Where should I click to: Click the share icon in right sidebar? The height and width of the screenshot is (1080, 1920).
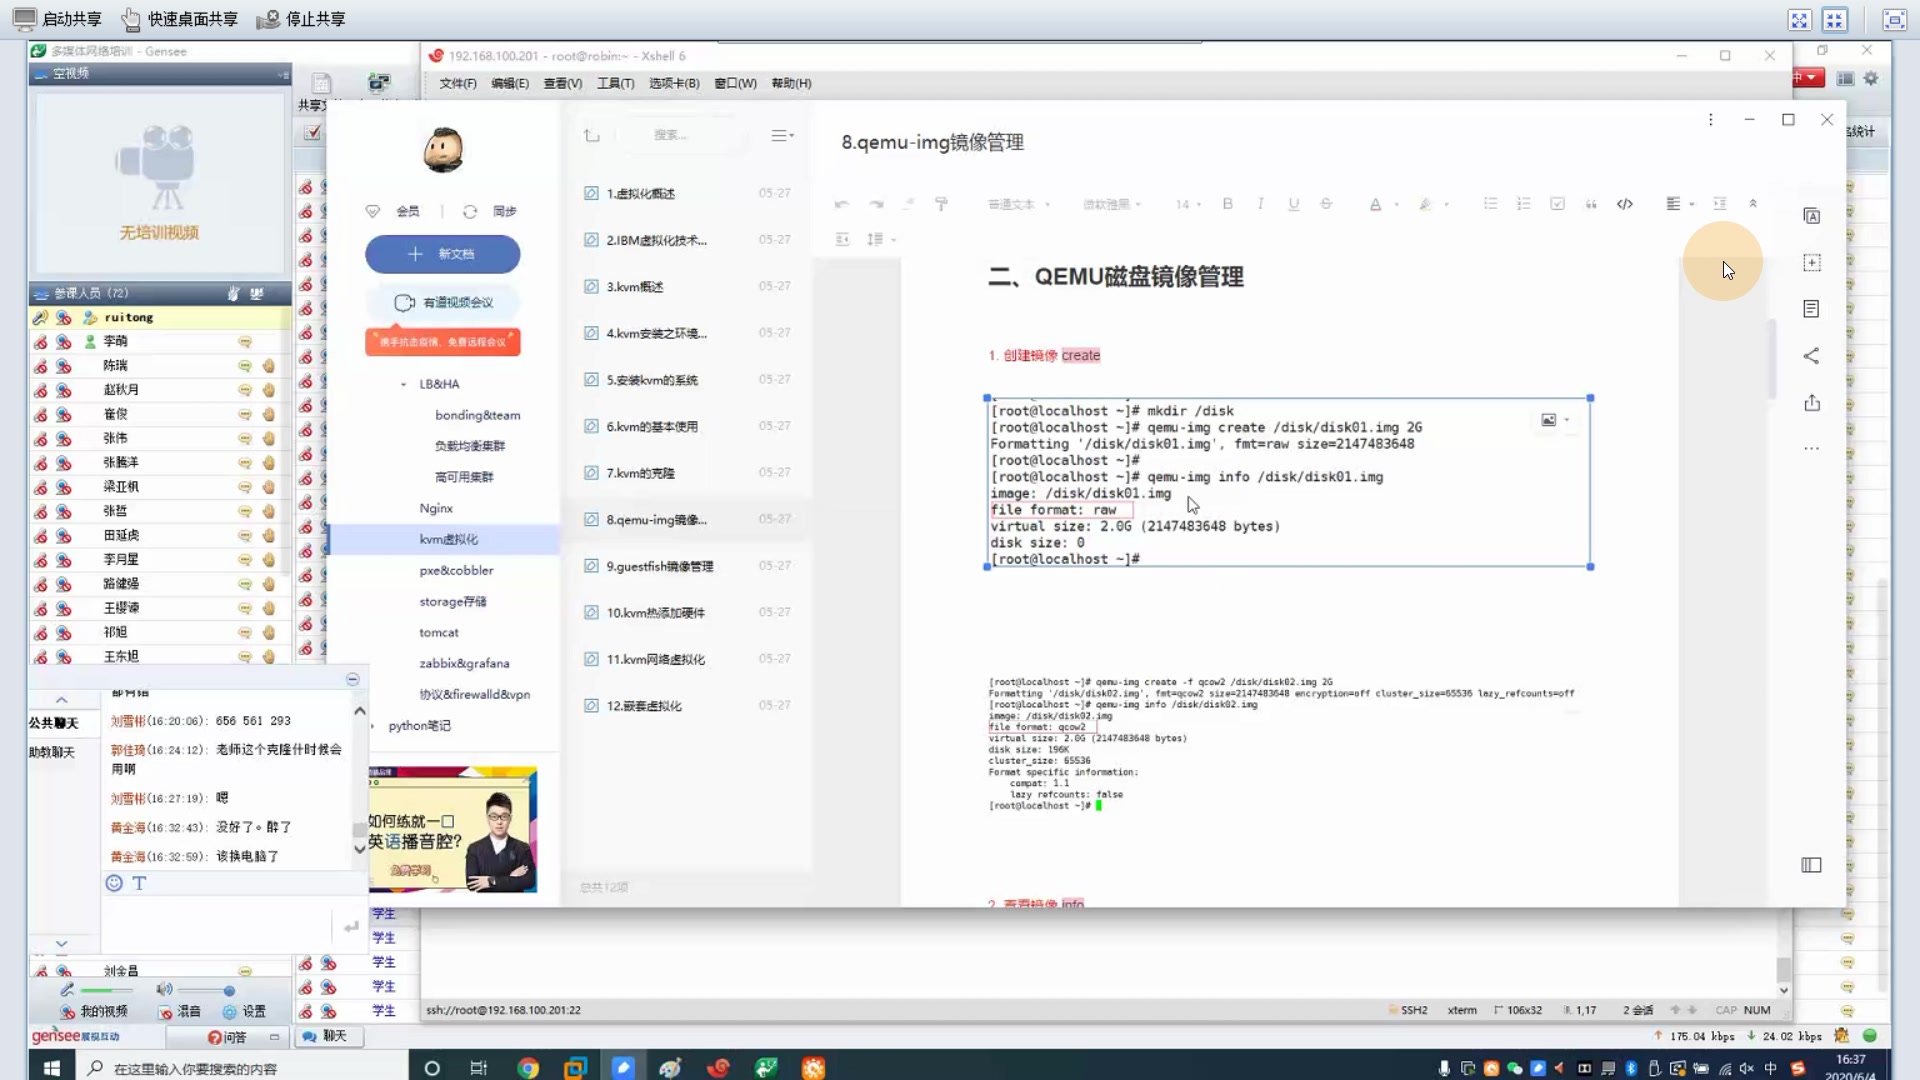click(x=1812, y=356)
